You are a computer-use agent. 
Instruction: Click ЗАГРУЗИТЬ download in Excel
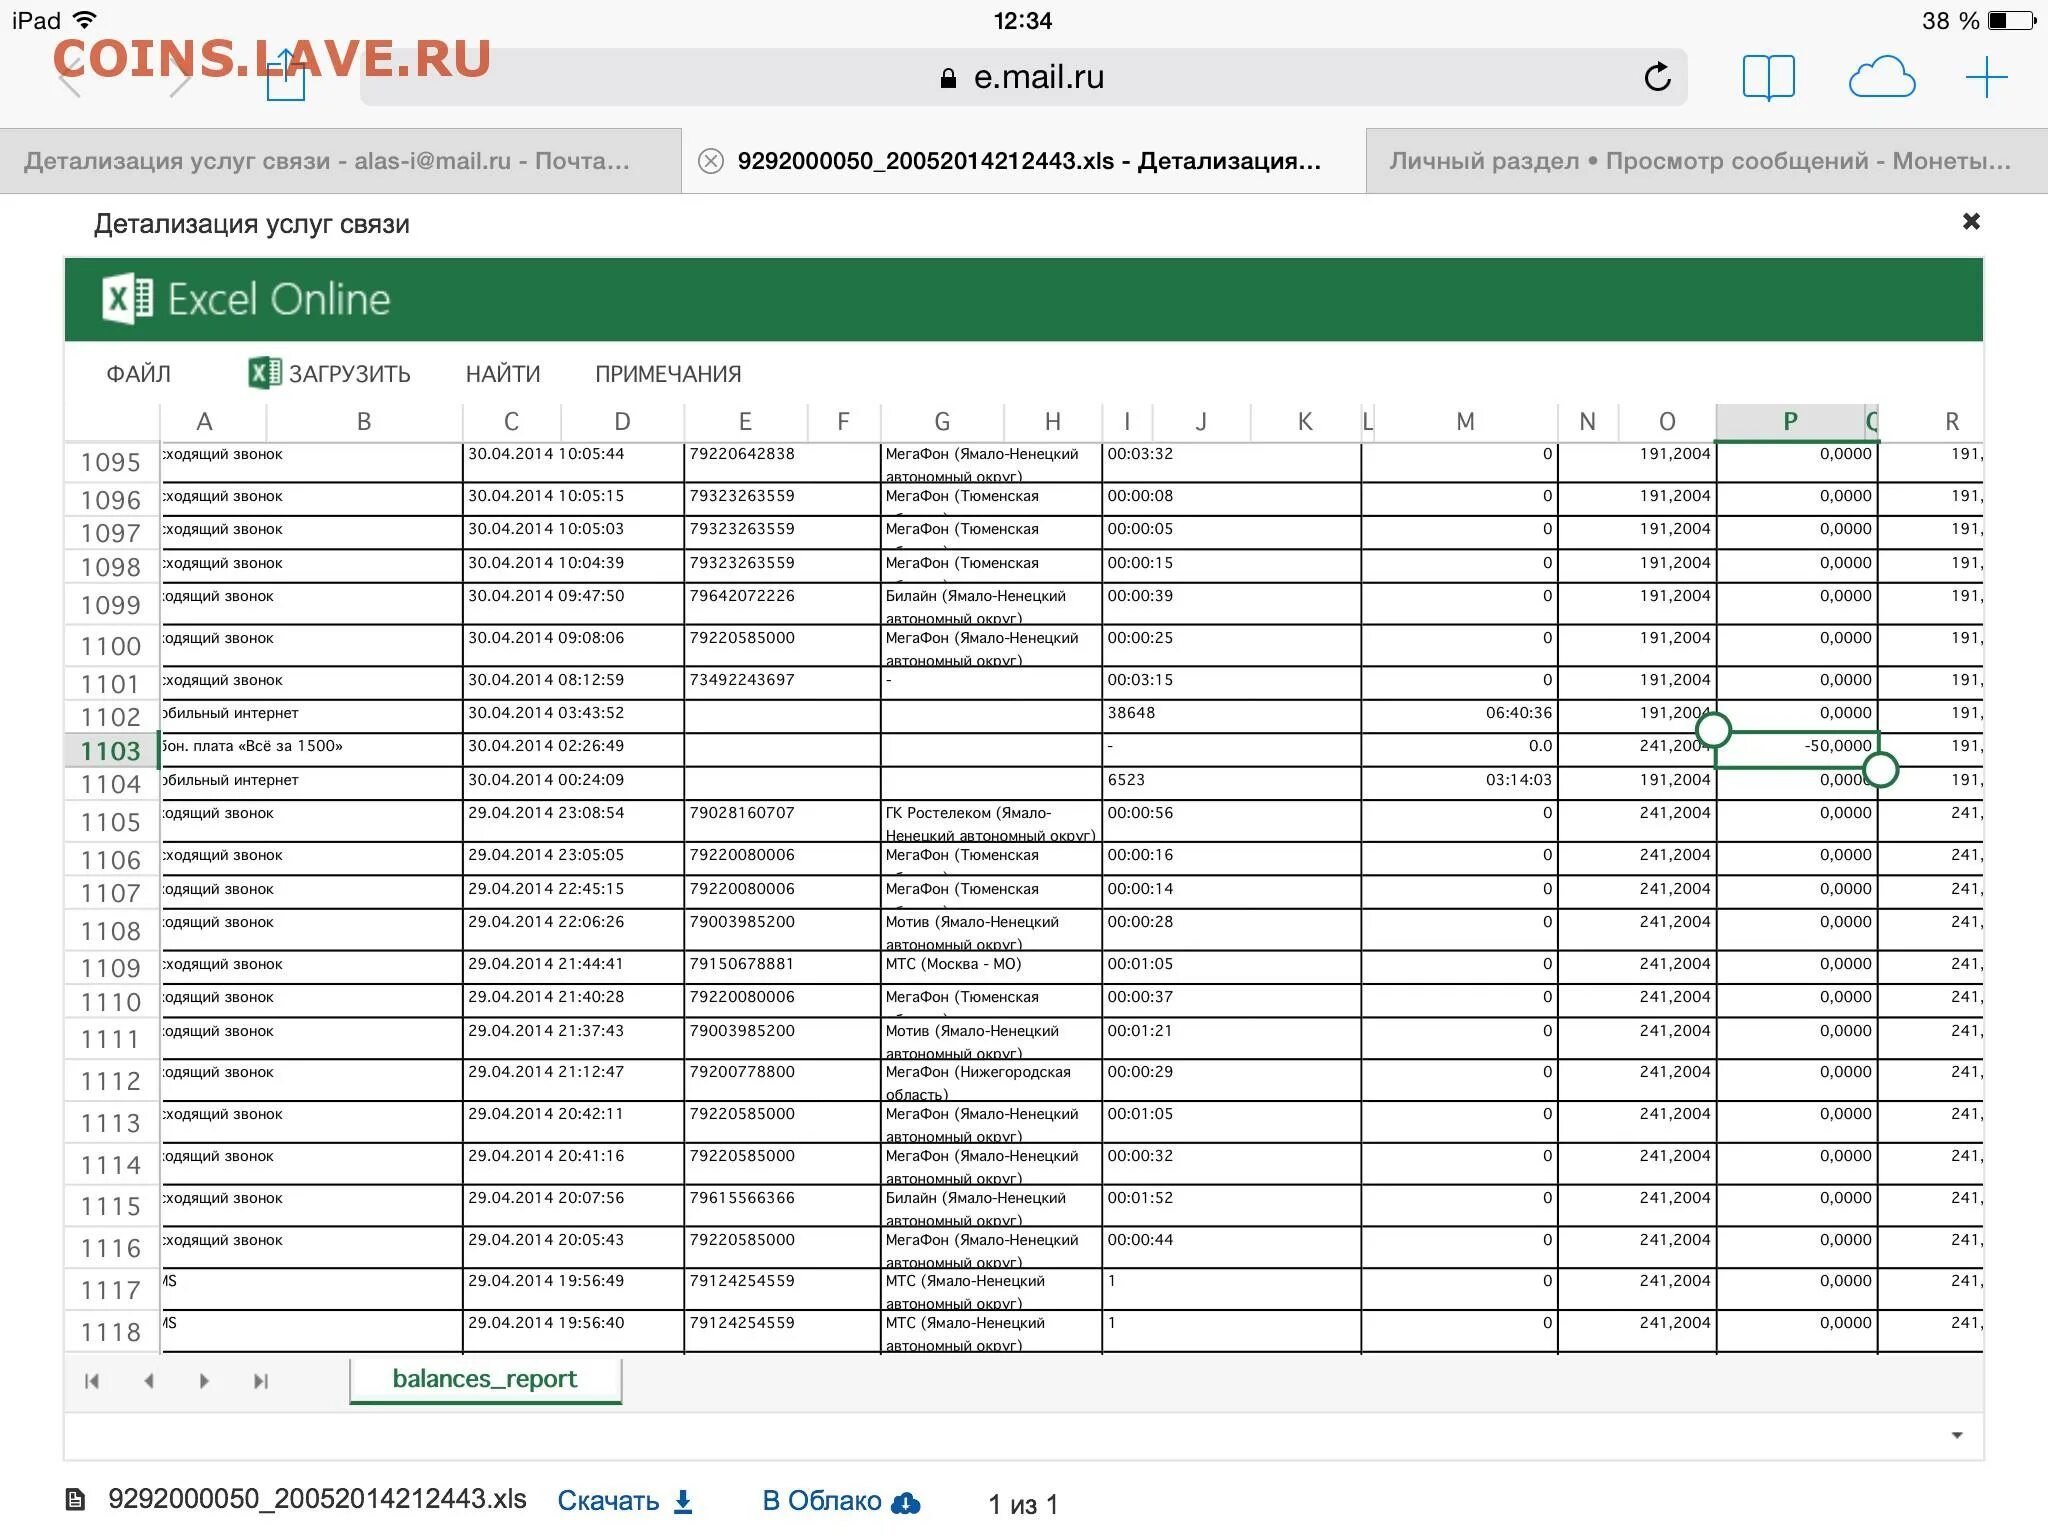(330, 374)
